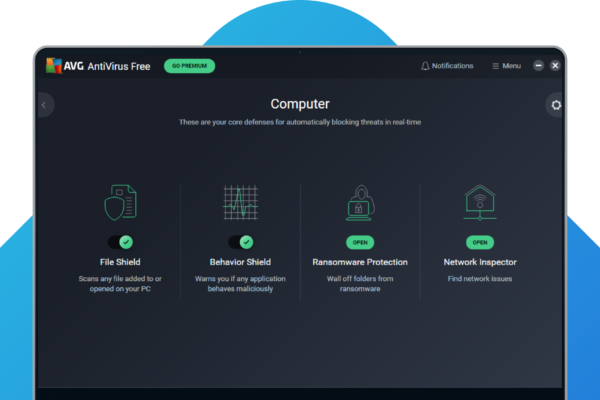The height and width of the screenshot is (400, 600).
Task: Open Ransomware Protection via OPEN button
Action: click(360, 242)
